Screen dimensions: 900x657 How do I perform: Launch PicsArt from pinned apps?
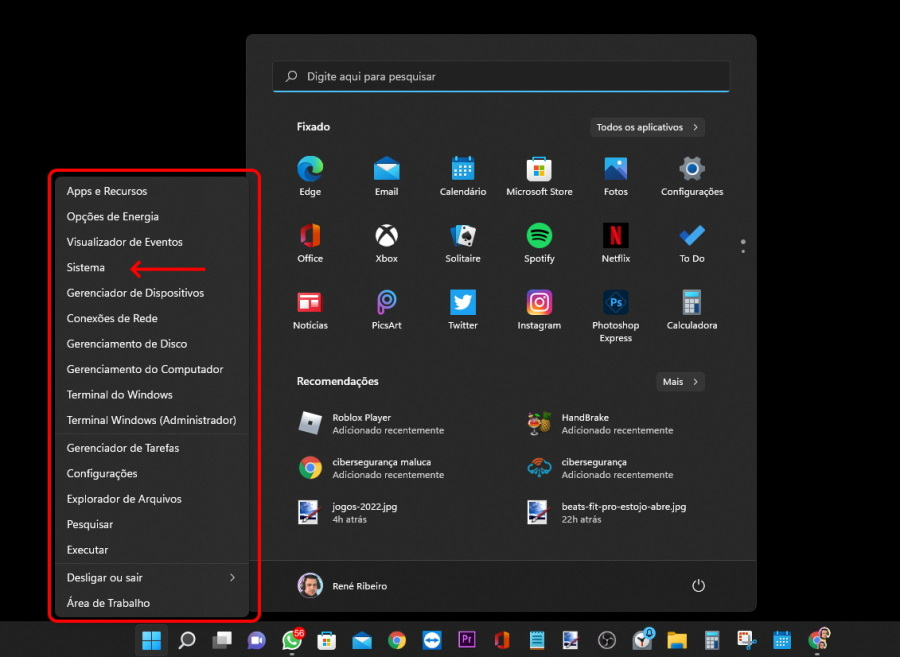[x=386, y=310]
